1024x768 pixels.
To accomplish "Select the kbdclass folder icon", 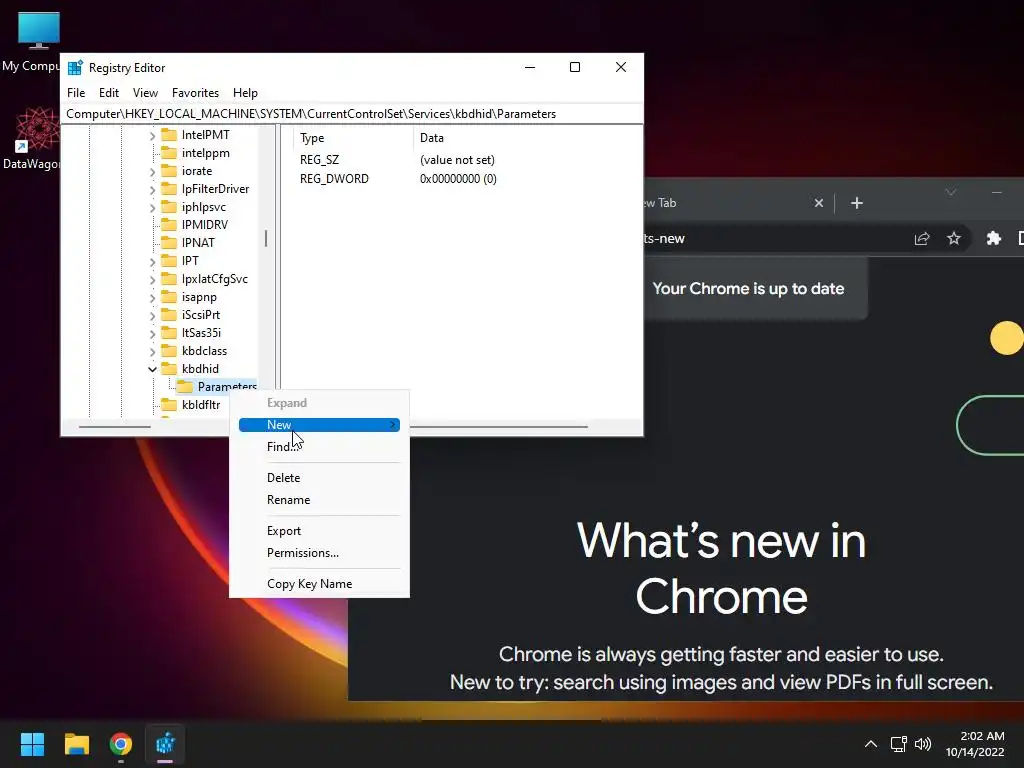I will [169, 351].
